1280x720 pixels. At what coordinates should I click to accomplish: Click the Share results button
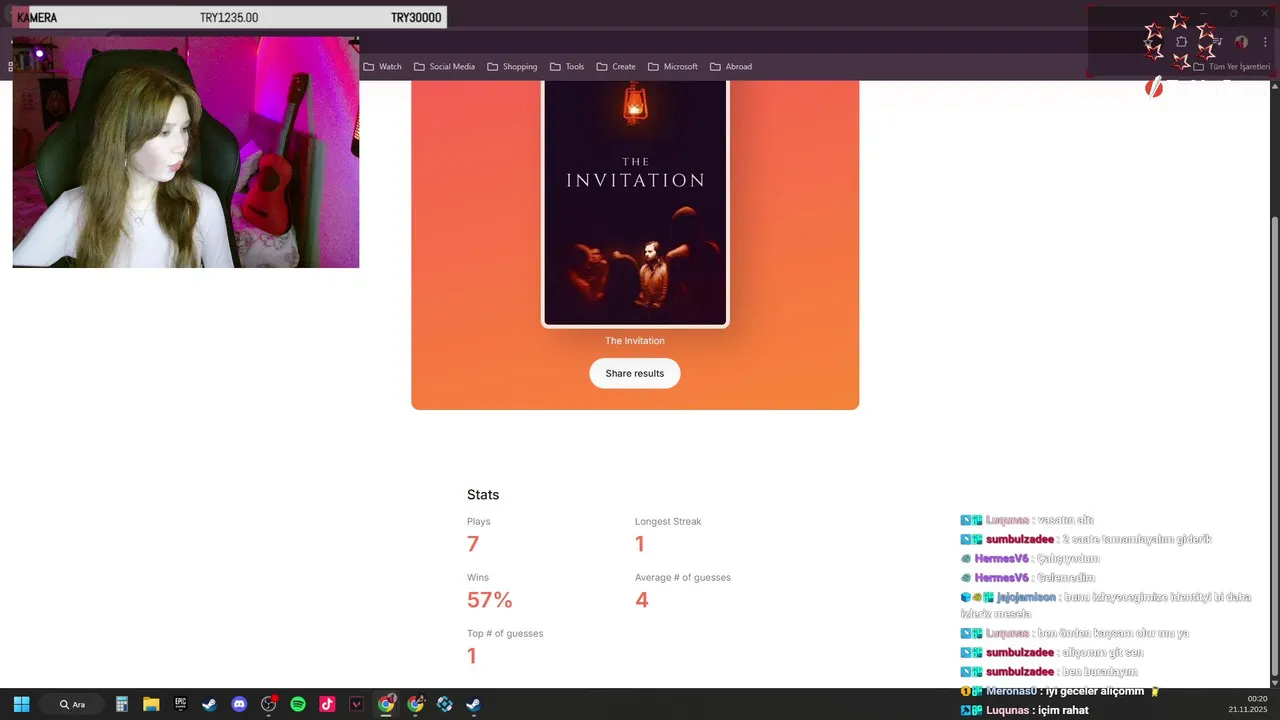click(635, 373)
